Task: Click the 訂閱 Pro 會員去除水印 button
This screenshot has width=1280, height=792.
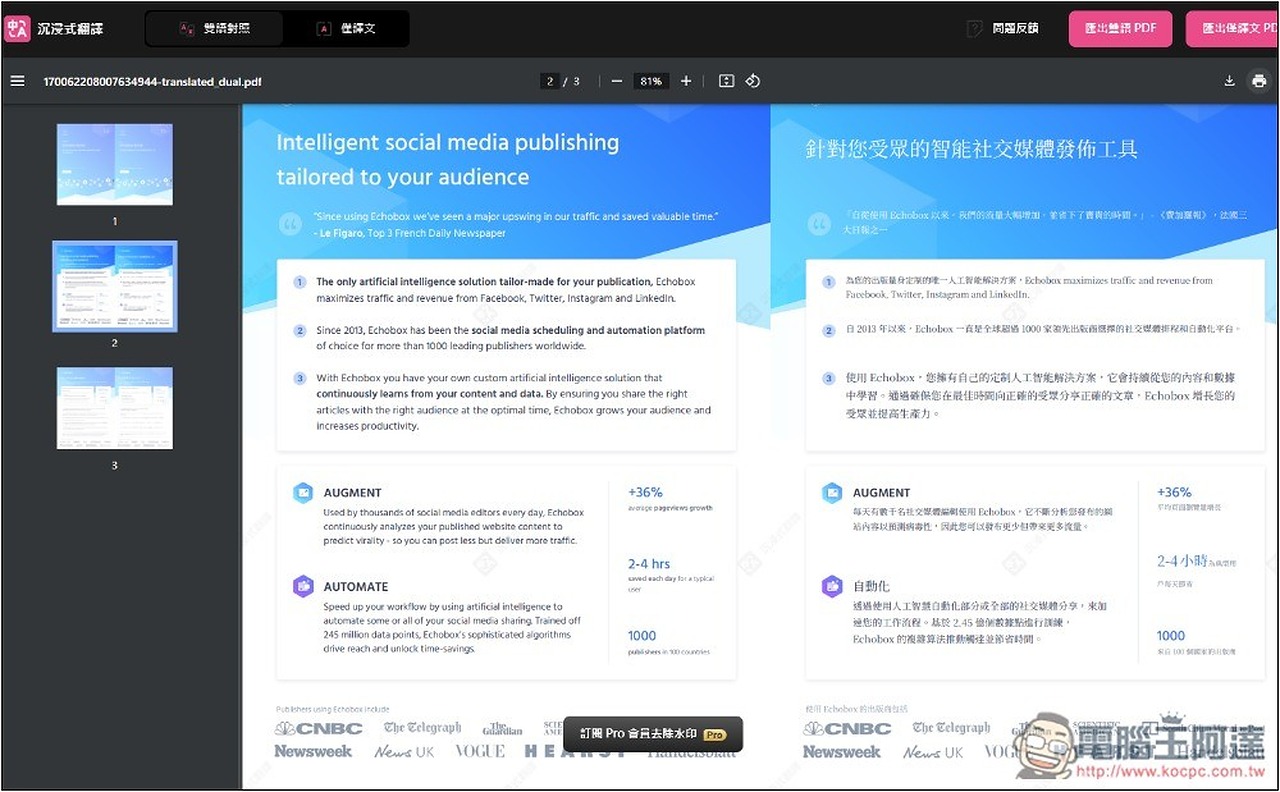Action: click(653, 734)
